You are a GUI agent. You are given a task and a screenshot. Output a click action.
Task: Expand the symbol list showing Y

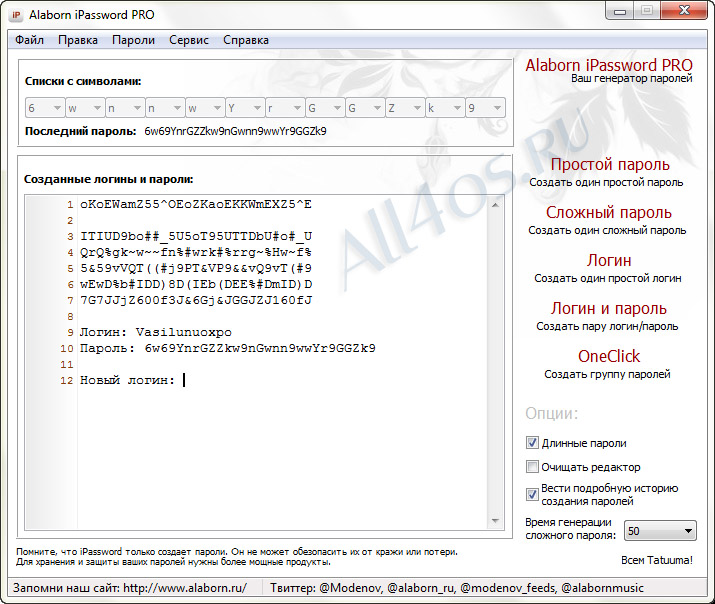pyautogui.click(x=245, y=108)
